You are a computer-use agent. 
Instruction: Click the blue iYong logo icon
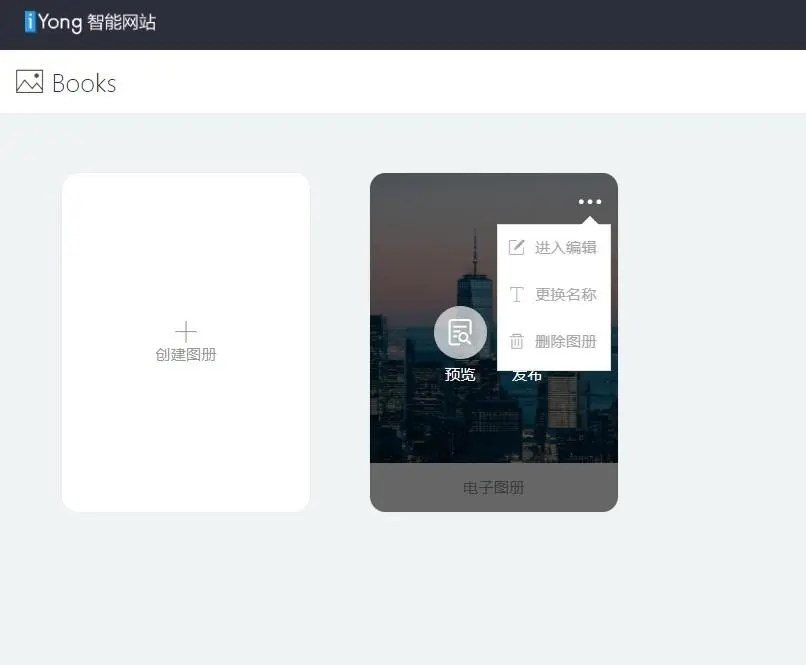coord(30,22)
